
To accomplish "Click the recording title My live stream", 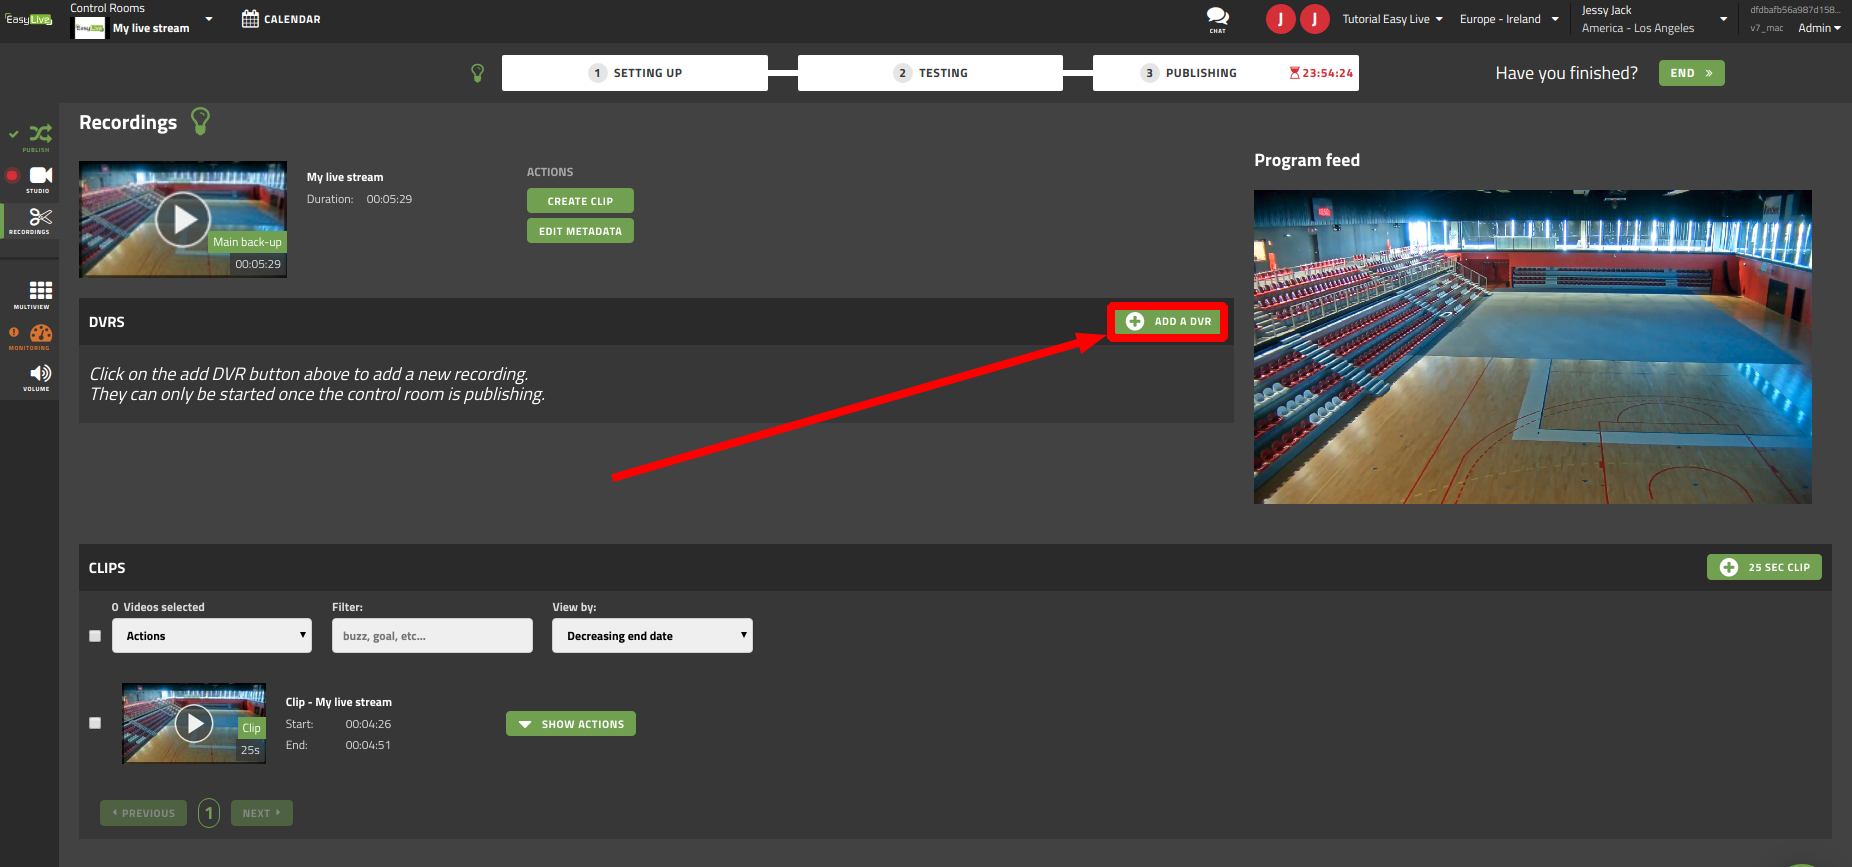I will 345,177.
